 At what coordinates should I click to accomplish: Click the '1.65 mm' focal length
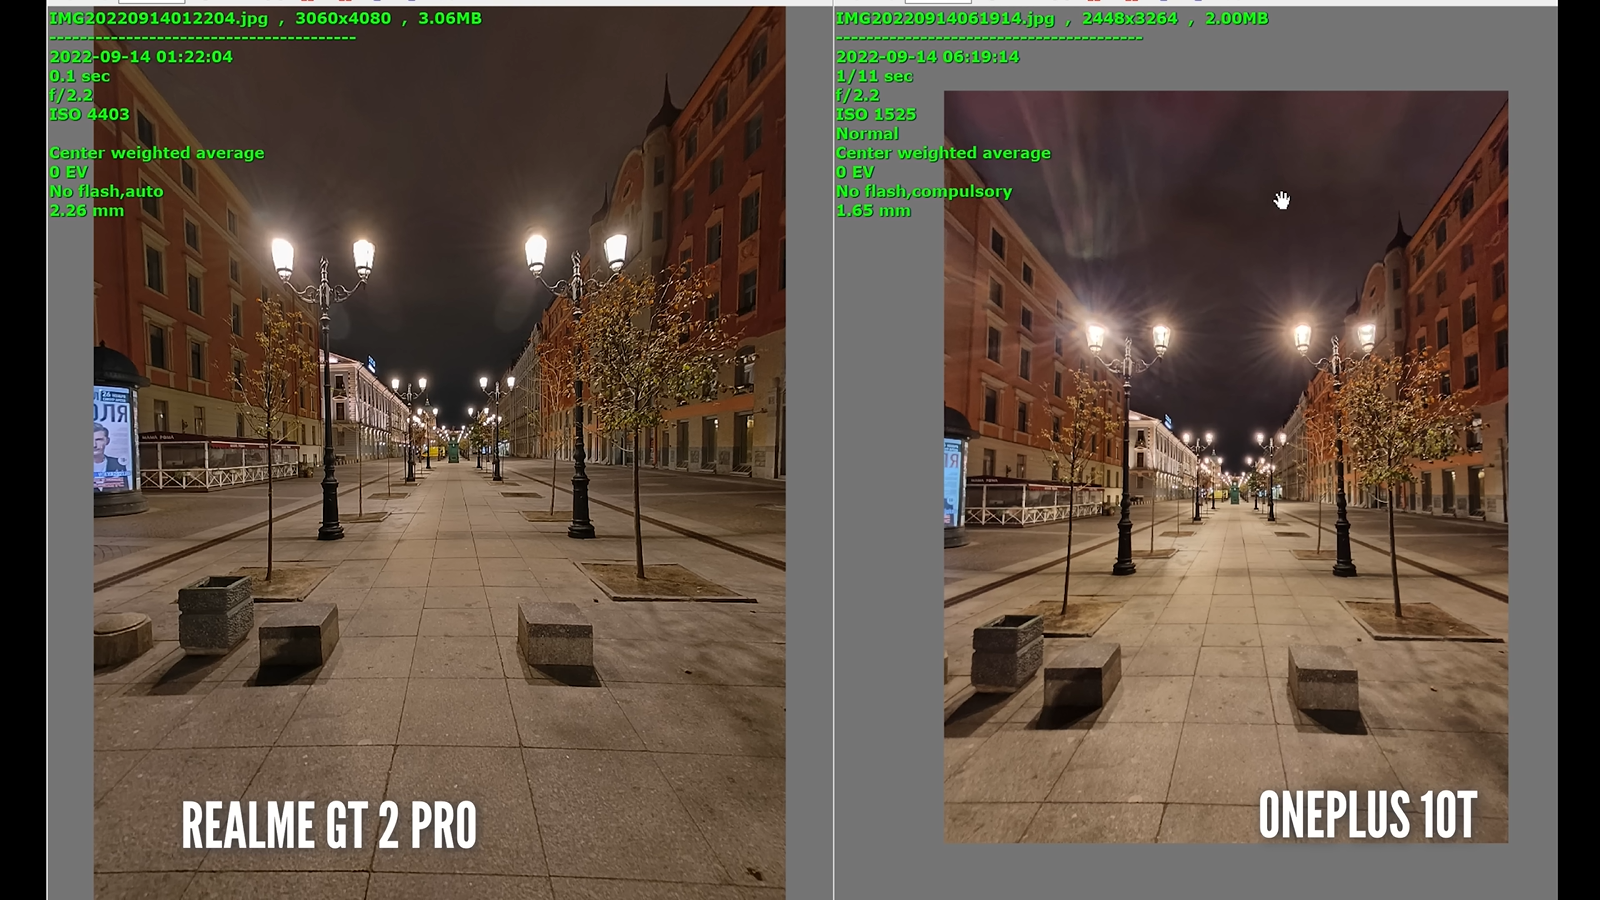(873, 210)
